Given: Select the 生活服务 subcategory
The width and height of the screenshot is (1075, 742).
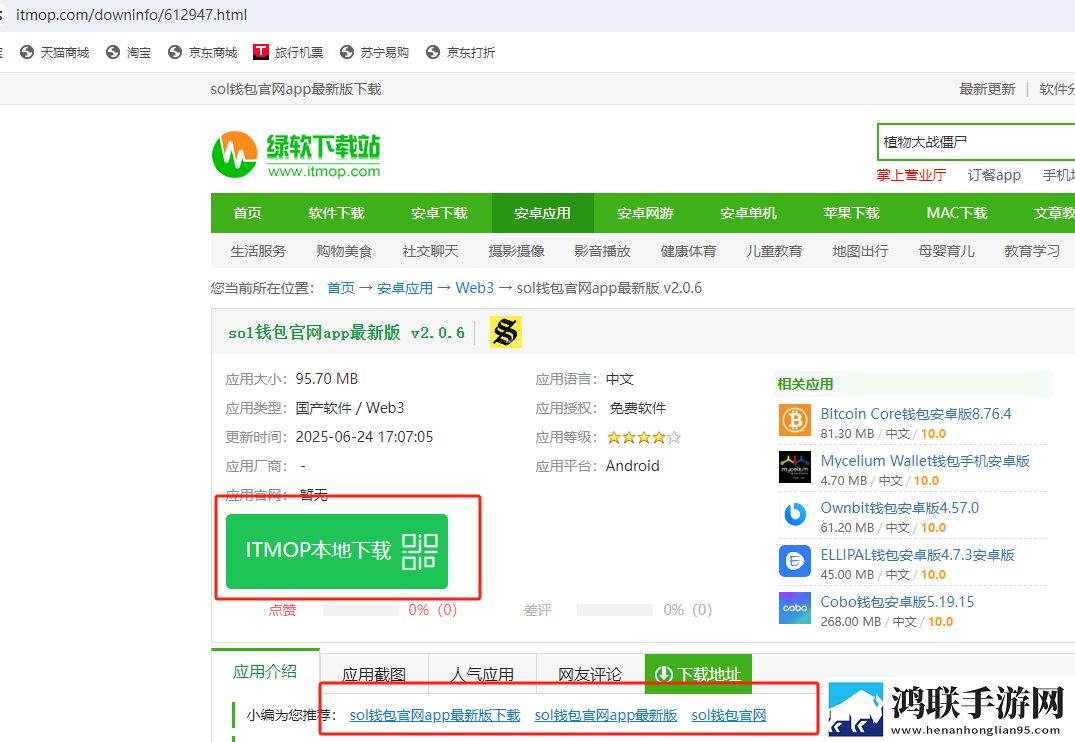Looking at the screenshot, I should click(258, 251).
